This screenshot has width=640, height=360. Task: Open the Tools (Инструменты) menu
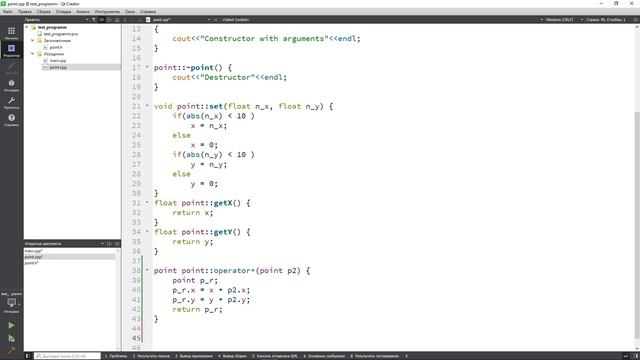107,11
